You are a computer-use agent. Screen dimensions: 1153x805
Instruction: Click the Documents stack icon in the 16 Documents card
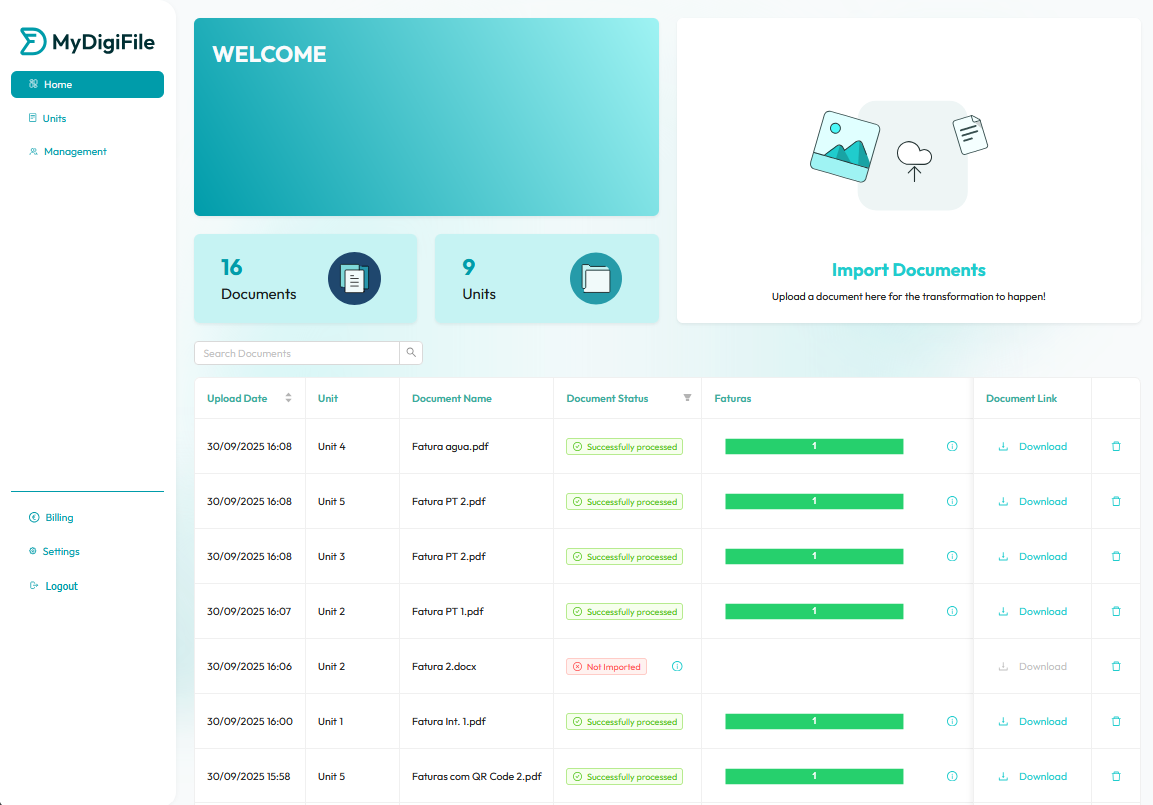(x=354, y=278)
